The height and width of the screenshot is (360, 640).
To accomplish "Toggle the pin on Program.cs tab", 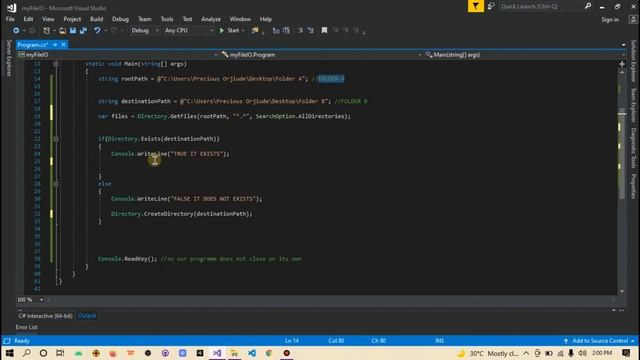I will click(55, 45).
